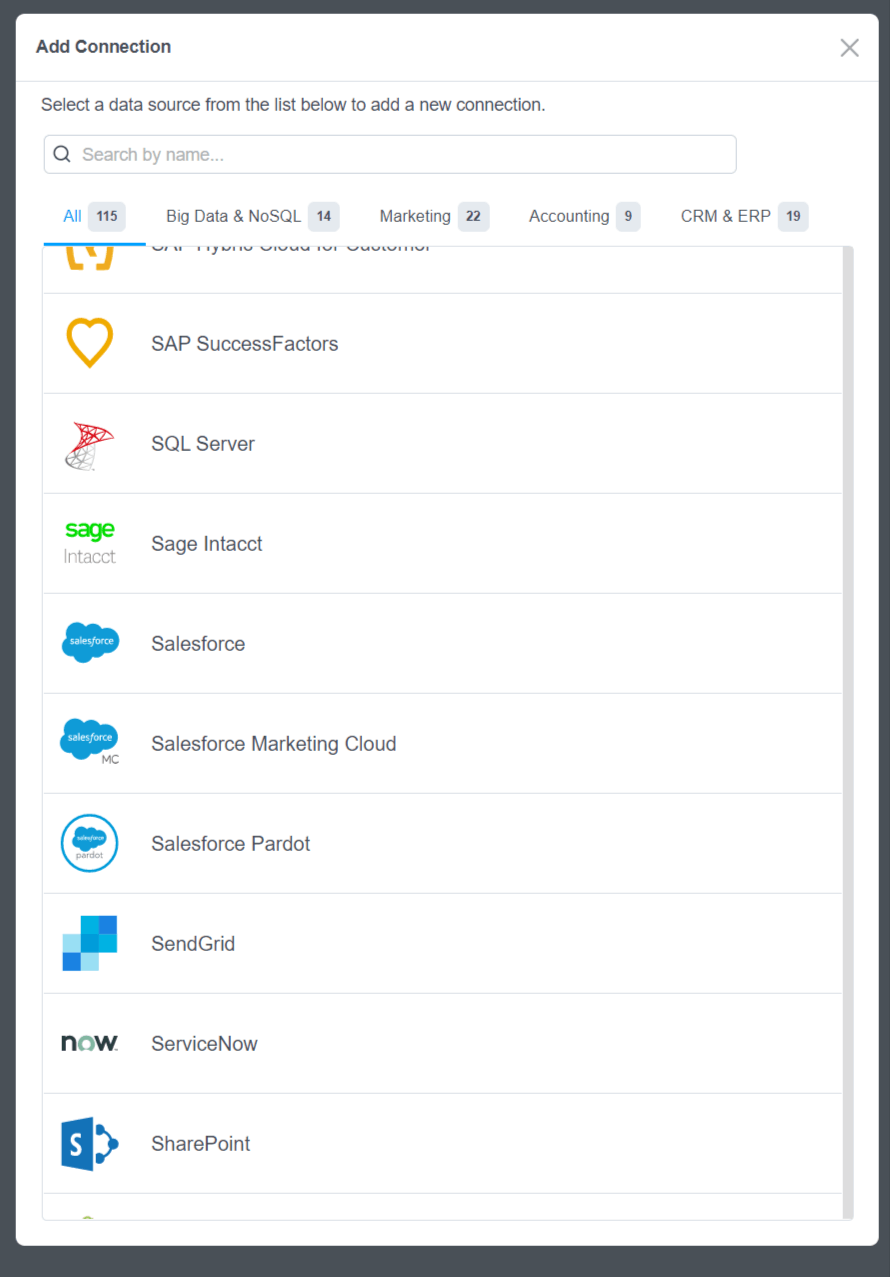Click the SAP SuccessFactors heart icon
Screen dimensions: 890x1277
pyautogui.click(x=89, y=343)
